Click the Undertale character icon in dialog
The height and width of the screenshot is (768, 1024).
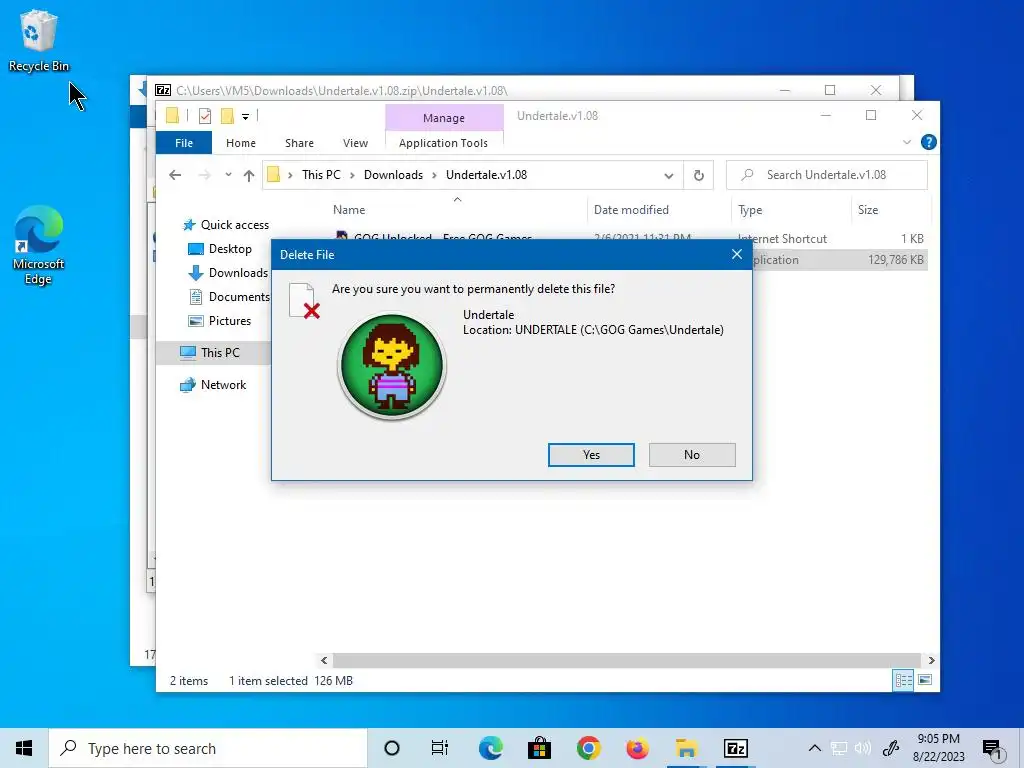[392, 366]
